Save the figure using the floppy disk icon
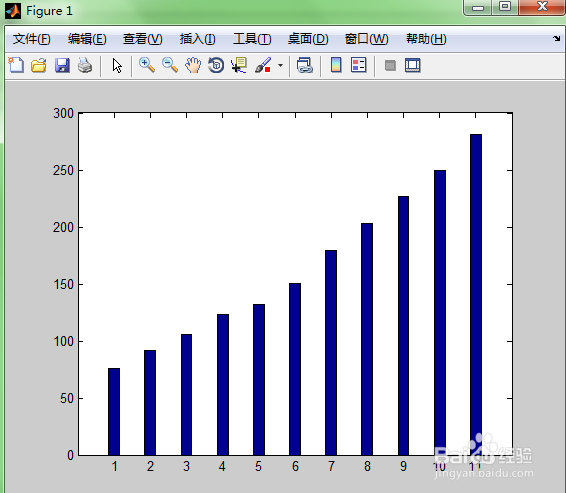The width and height of the screenshot is (566, 493). [62, 65]
